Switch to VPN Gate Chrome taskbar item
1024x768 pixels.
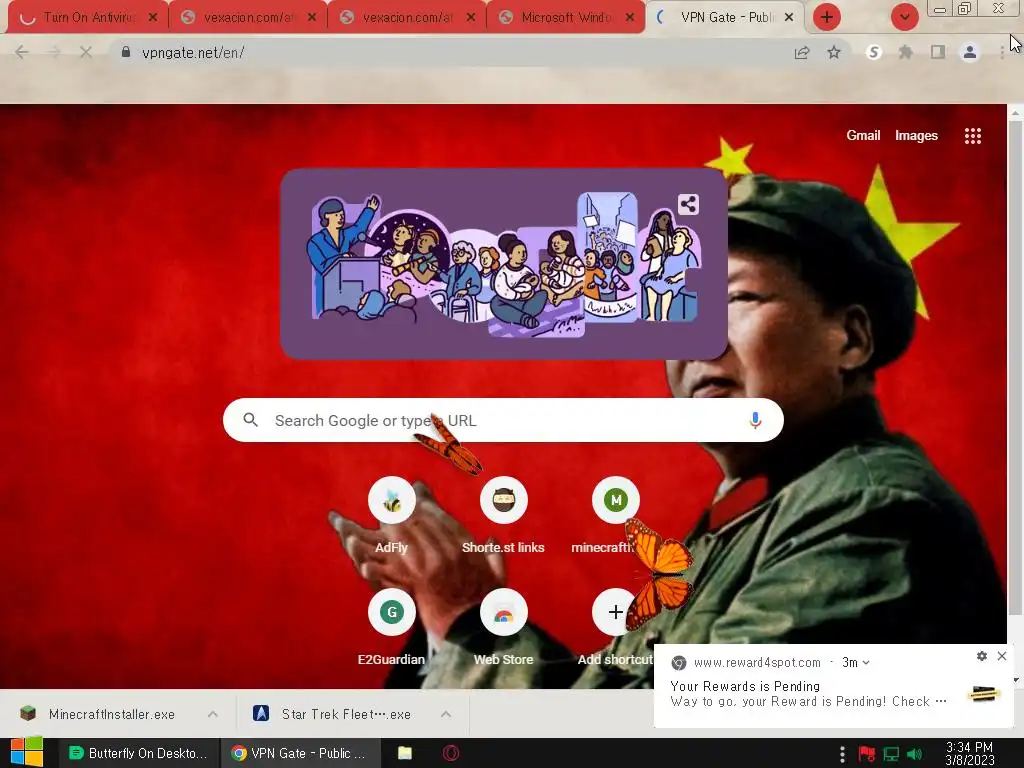click(299, 753)
